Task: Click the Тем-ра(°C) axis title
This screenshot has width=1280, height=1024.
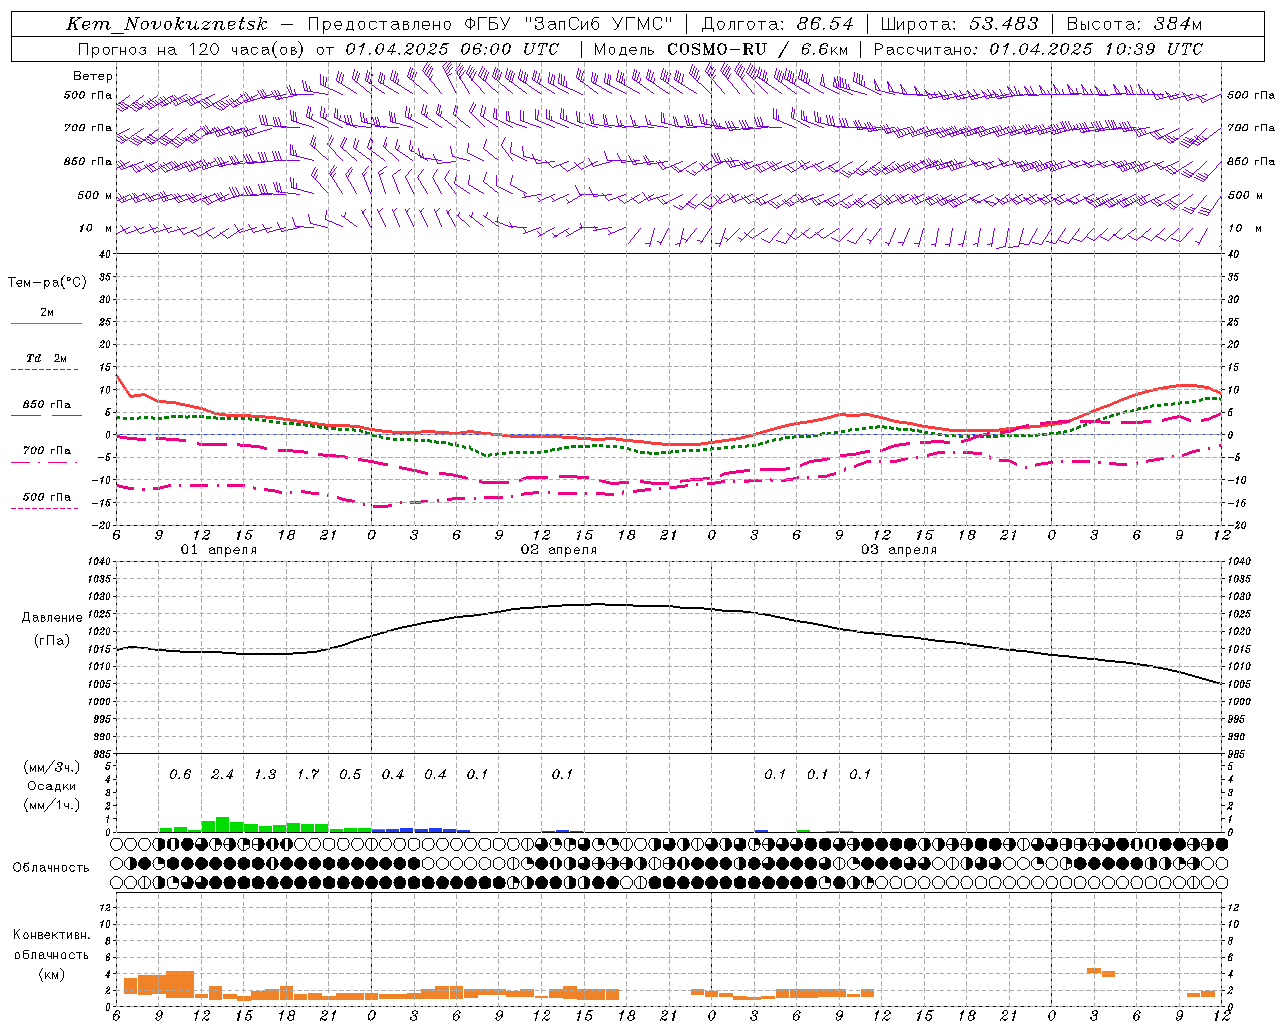Action: pos(47,283)
